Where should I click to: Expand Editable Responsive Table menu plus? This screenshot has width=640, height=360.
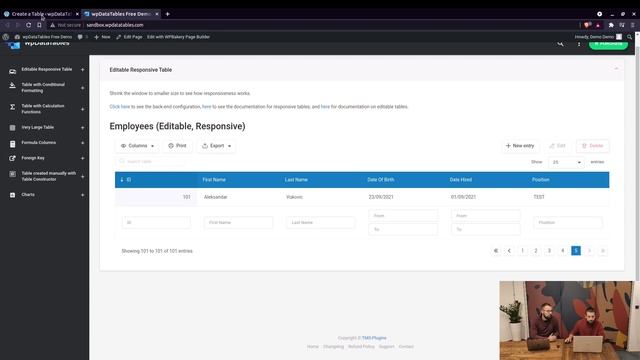click(82, 70)
